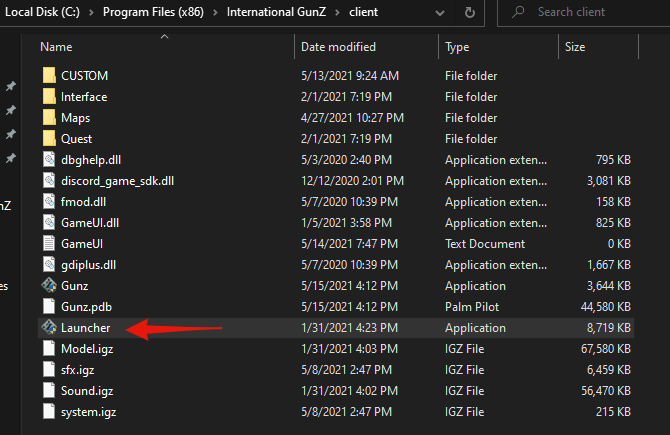This screenshot has width=670, height=435.
Task: Select the discord_game_sdk.dll file name
Action: pos(117,181)
